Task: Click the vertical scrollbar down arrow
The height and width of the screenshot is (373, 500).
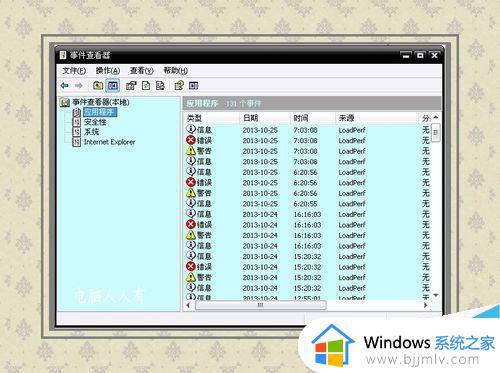Action: pos(436,295)
